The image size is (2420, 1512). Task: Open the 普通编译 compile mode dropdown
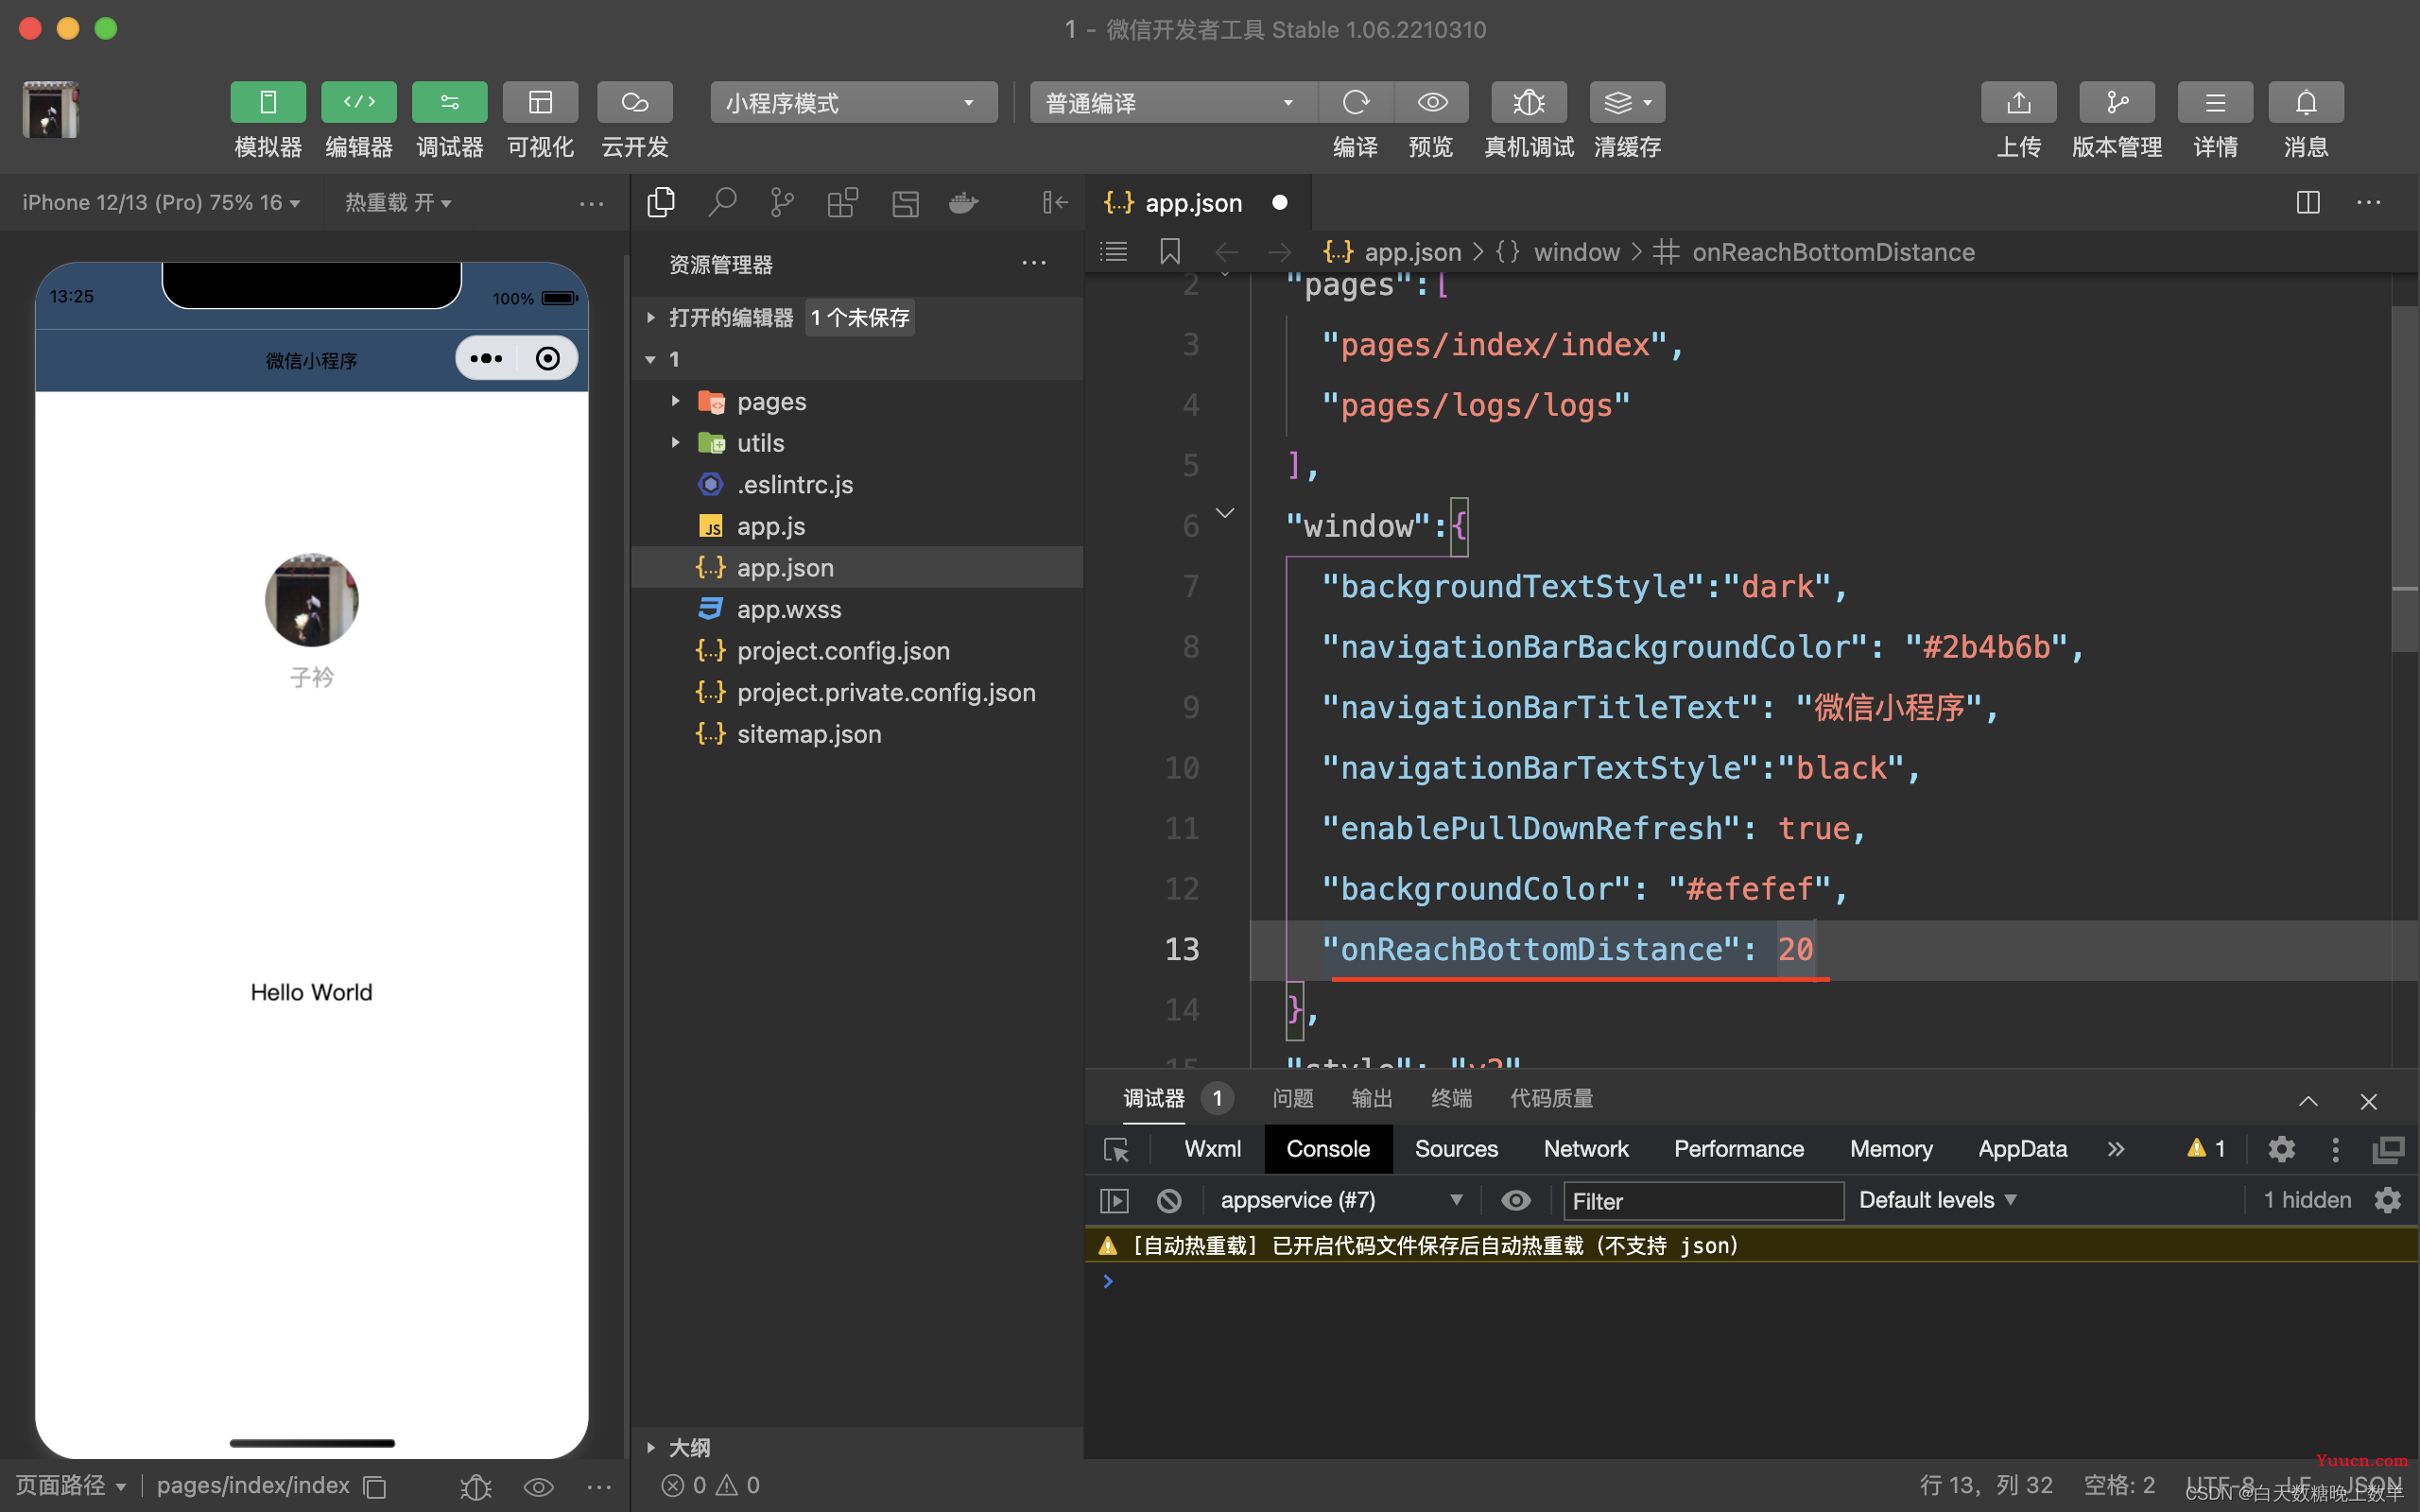(1173, 102)
